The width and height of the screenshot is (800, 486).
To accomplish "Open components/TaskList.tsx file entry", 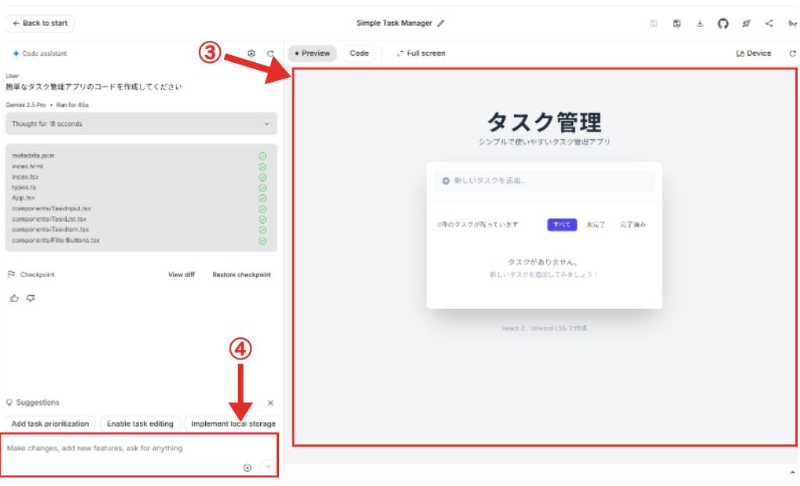I will pos(49,219).
